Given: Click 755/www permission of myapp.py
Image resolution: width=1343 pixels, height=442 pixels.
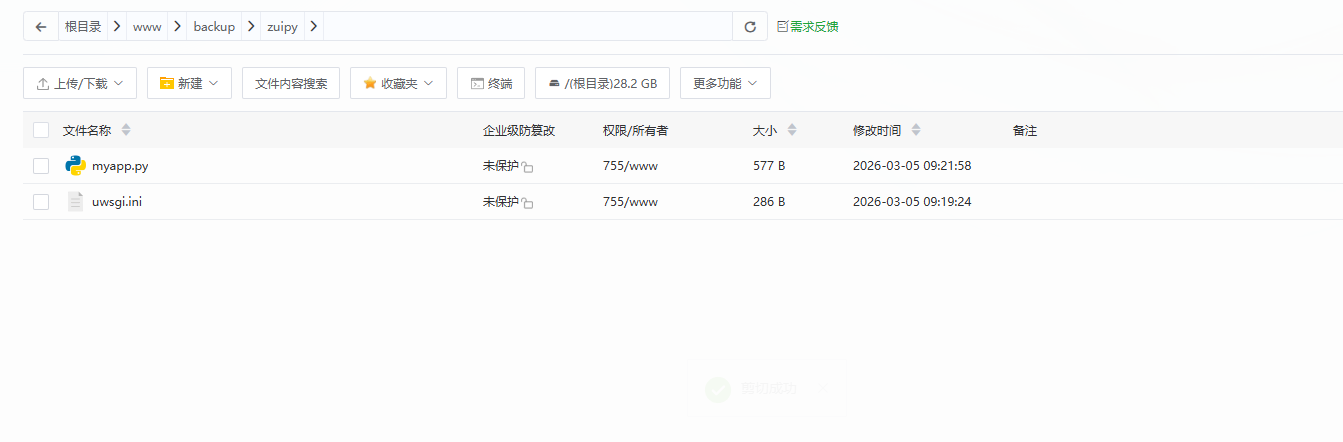Looking at the screenshot, I should tap(630, 166).
